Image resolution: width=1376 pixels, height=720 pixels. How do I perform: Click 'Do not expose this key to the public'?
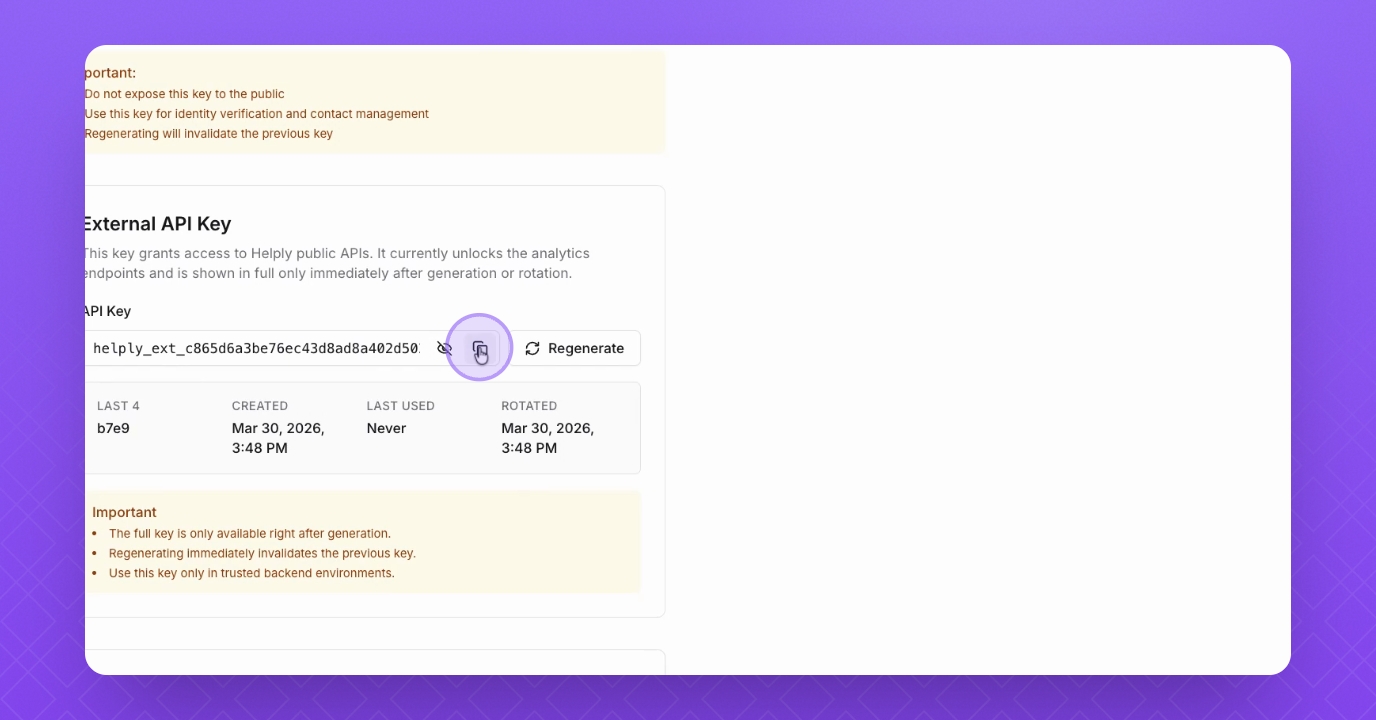(x=185, y=94)
